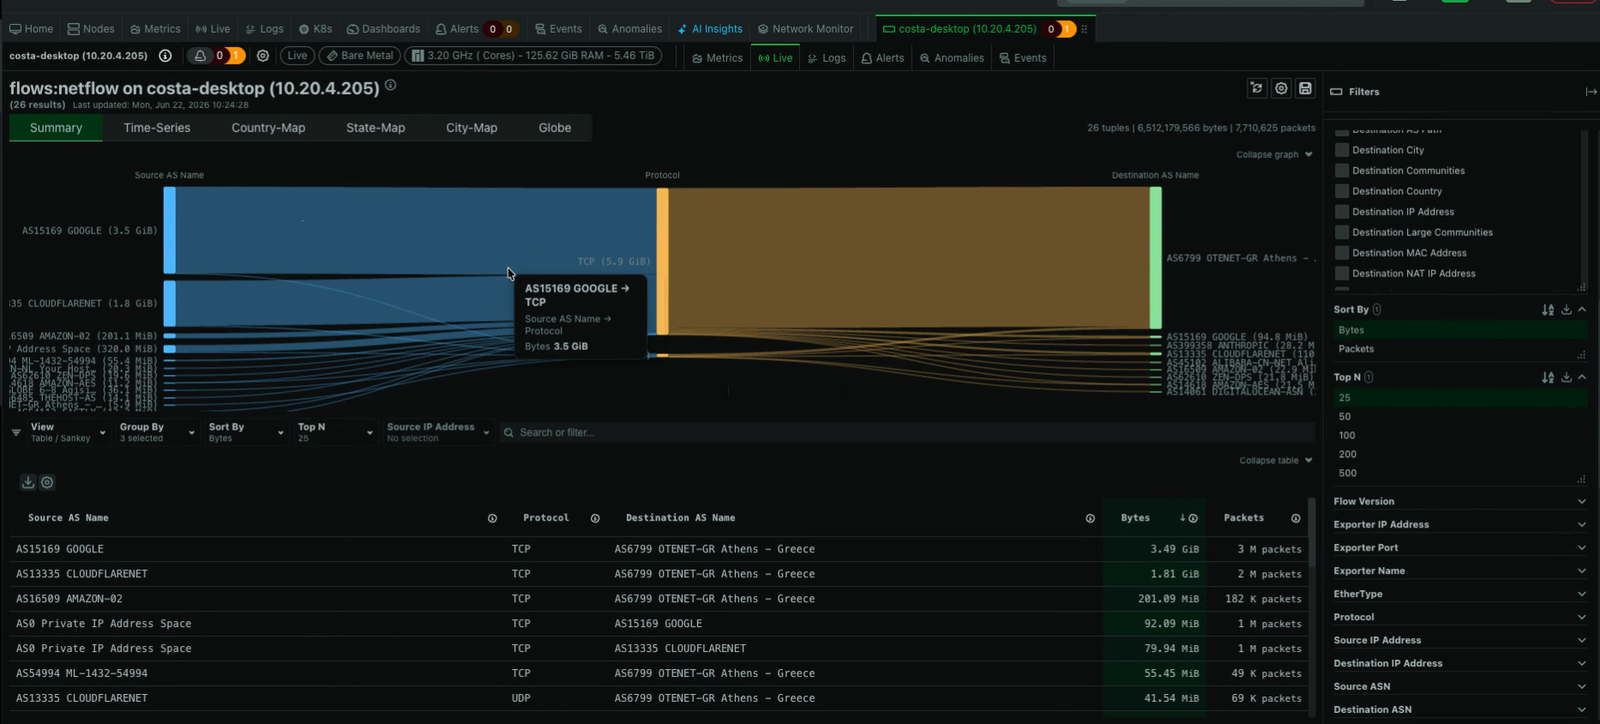Click the save floppy-disk icon
This screenshot has width=1600, height=724.
tap(1305, 88)
